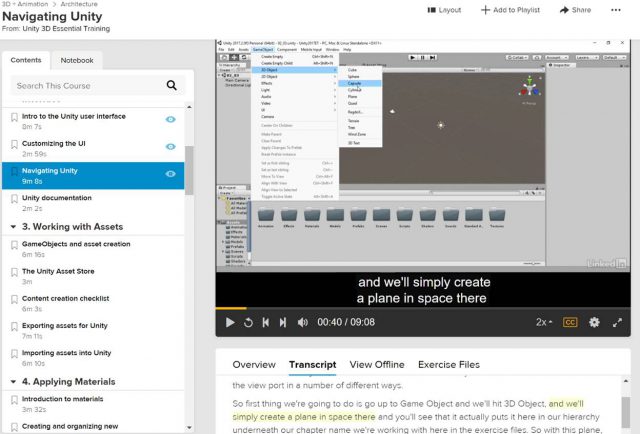
Task: Click the contents list scrollbar thumb
Action: [189, 170]
